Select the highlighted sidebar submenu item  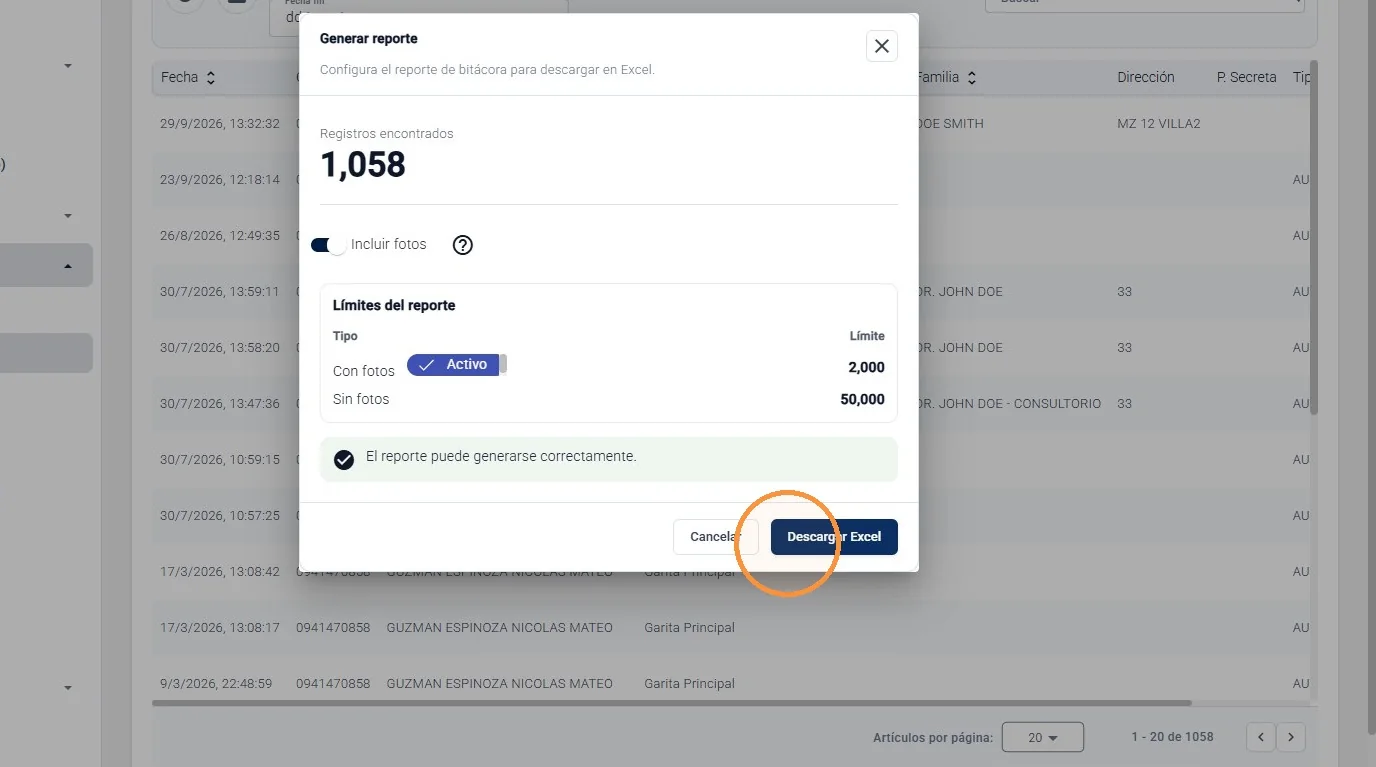46,353
